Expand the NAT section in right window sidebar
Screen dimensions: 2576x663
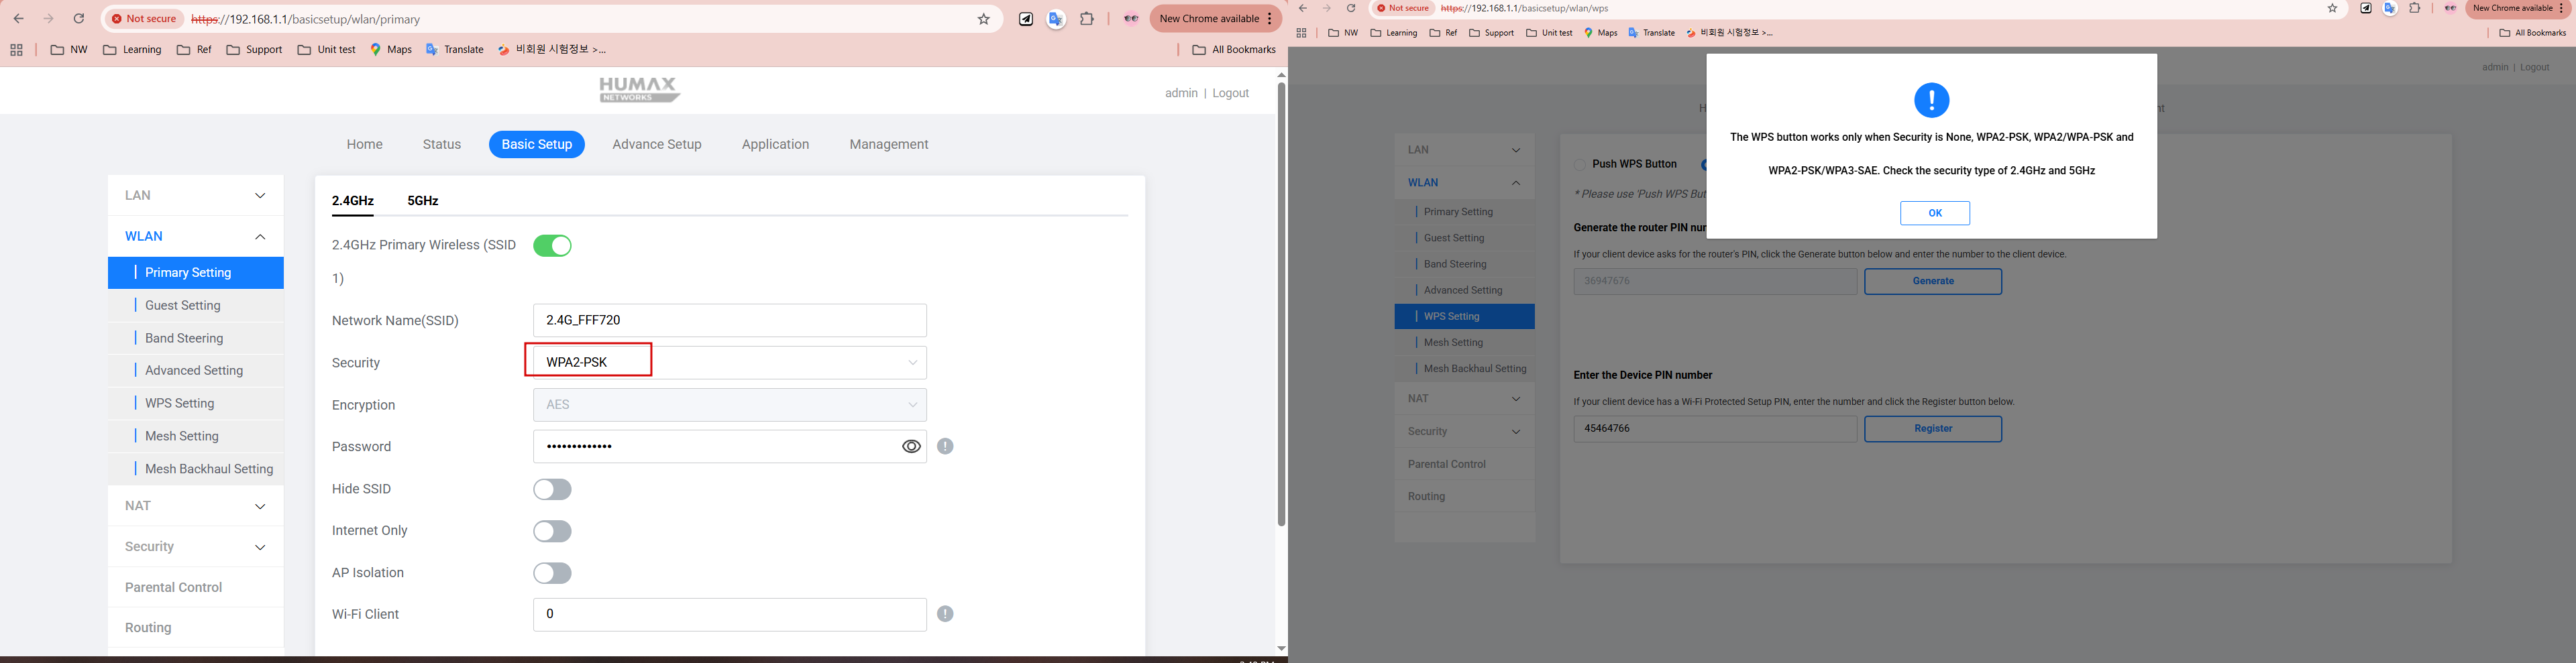(1464, 398)
